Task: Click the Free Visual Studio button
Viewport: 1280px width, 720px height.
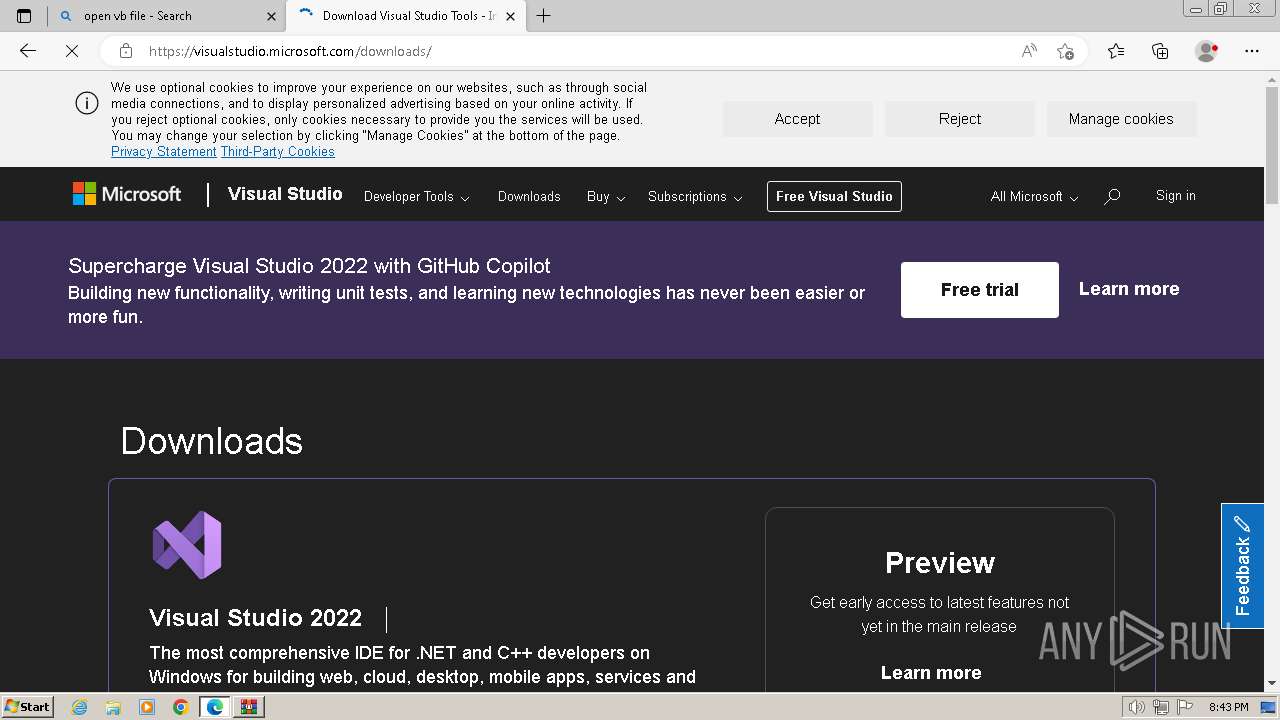Action: click(x=834, y=196)
